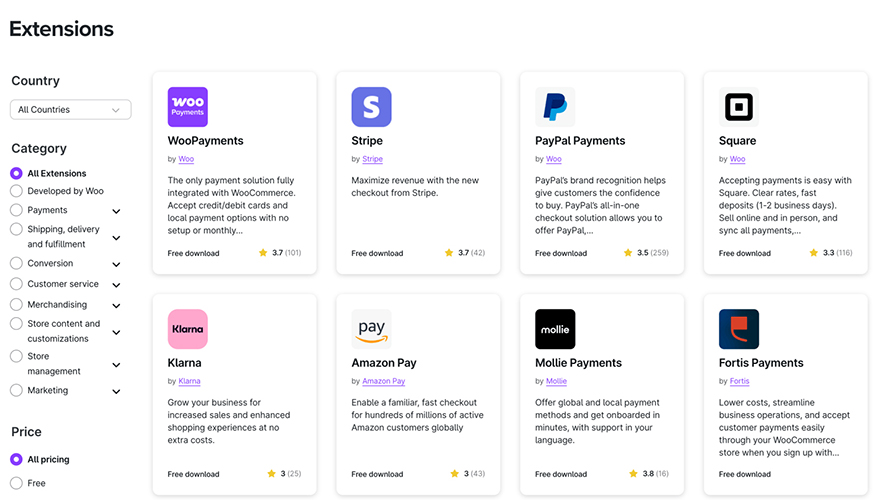The width and height of the screenshot is (884, 500).
Task: Click the PayPal logo icon
Action: (x=555, y=107)
